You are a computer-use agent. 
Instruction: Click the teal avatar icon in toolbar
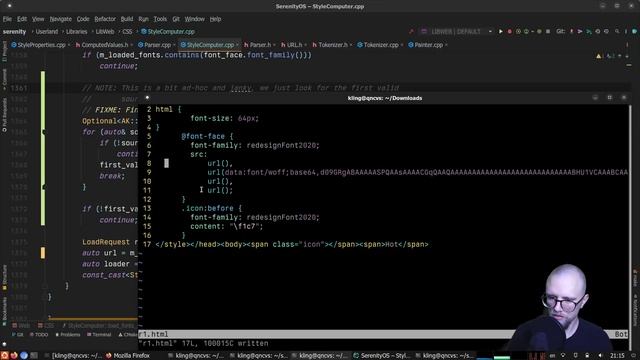pyautogui.click(x=635, y=31)
